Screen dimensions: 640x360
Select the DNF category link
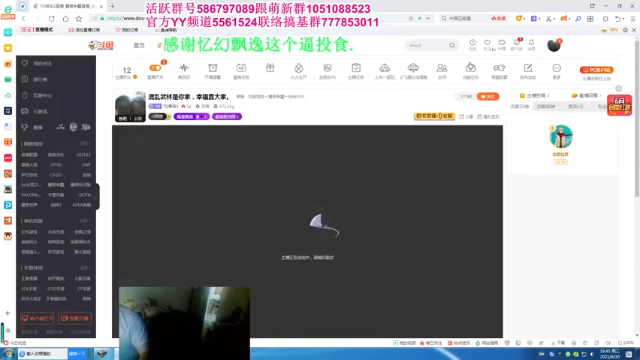click(86, 165)
